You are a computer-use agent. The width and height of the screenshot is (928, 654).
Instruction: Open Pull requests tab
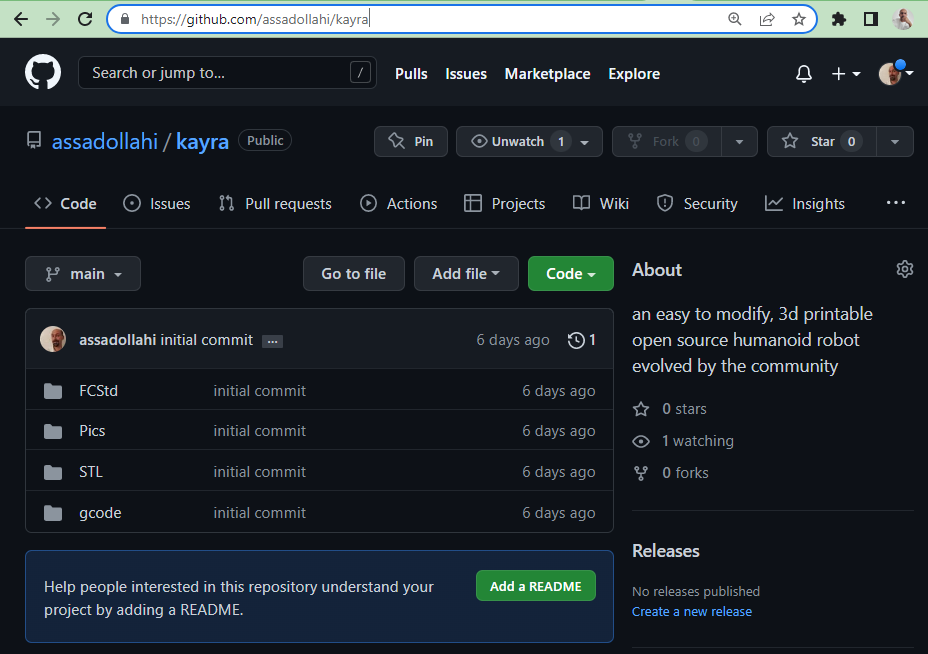click(x=275, y=204)
